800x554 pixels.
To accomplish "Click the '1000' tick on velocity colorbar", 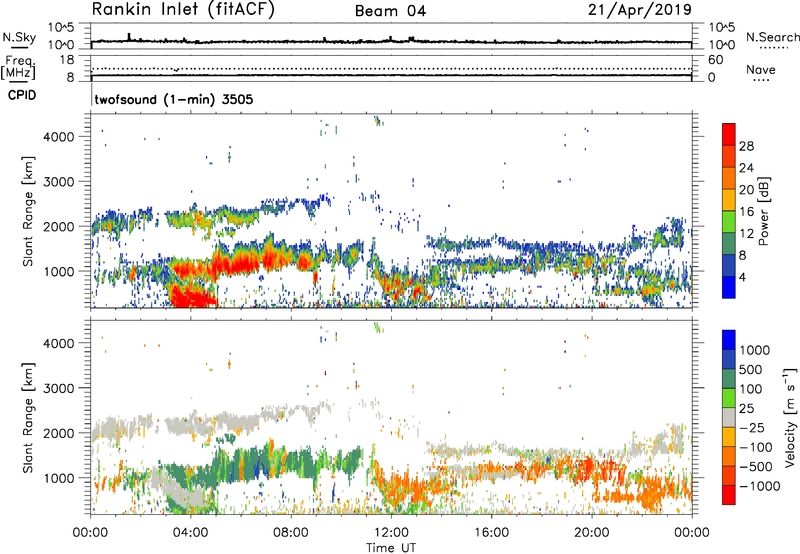I will point(755,350).
